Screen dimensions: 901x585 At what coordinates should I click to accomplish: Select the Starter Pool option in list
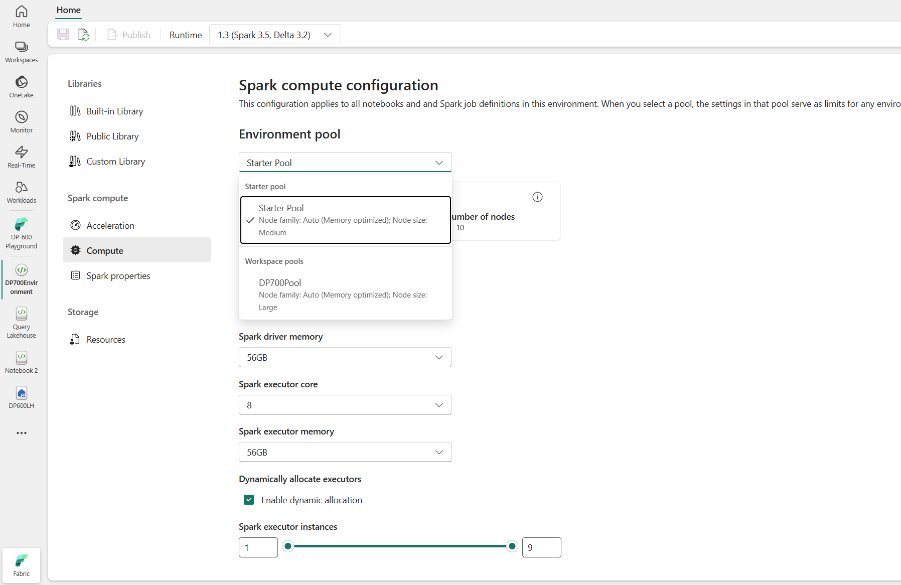point(345,220)
